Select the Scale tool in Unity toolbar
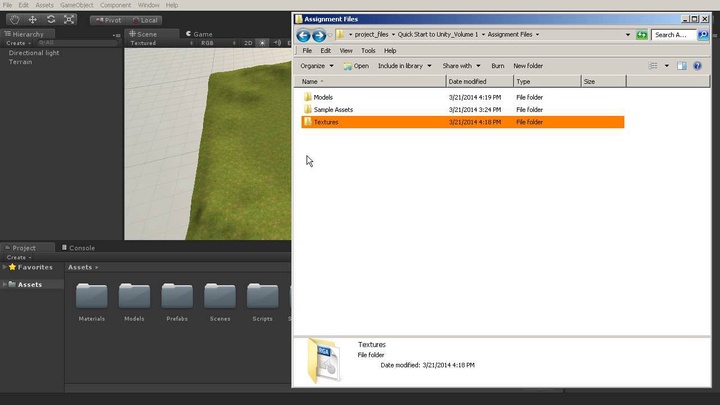 click(69, 20)
